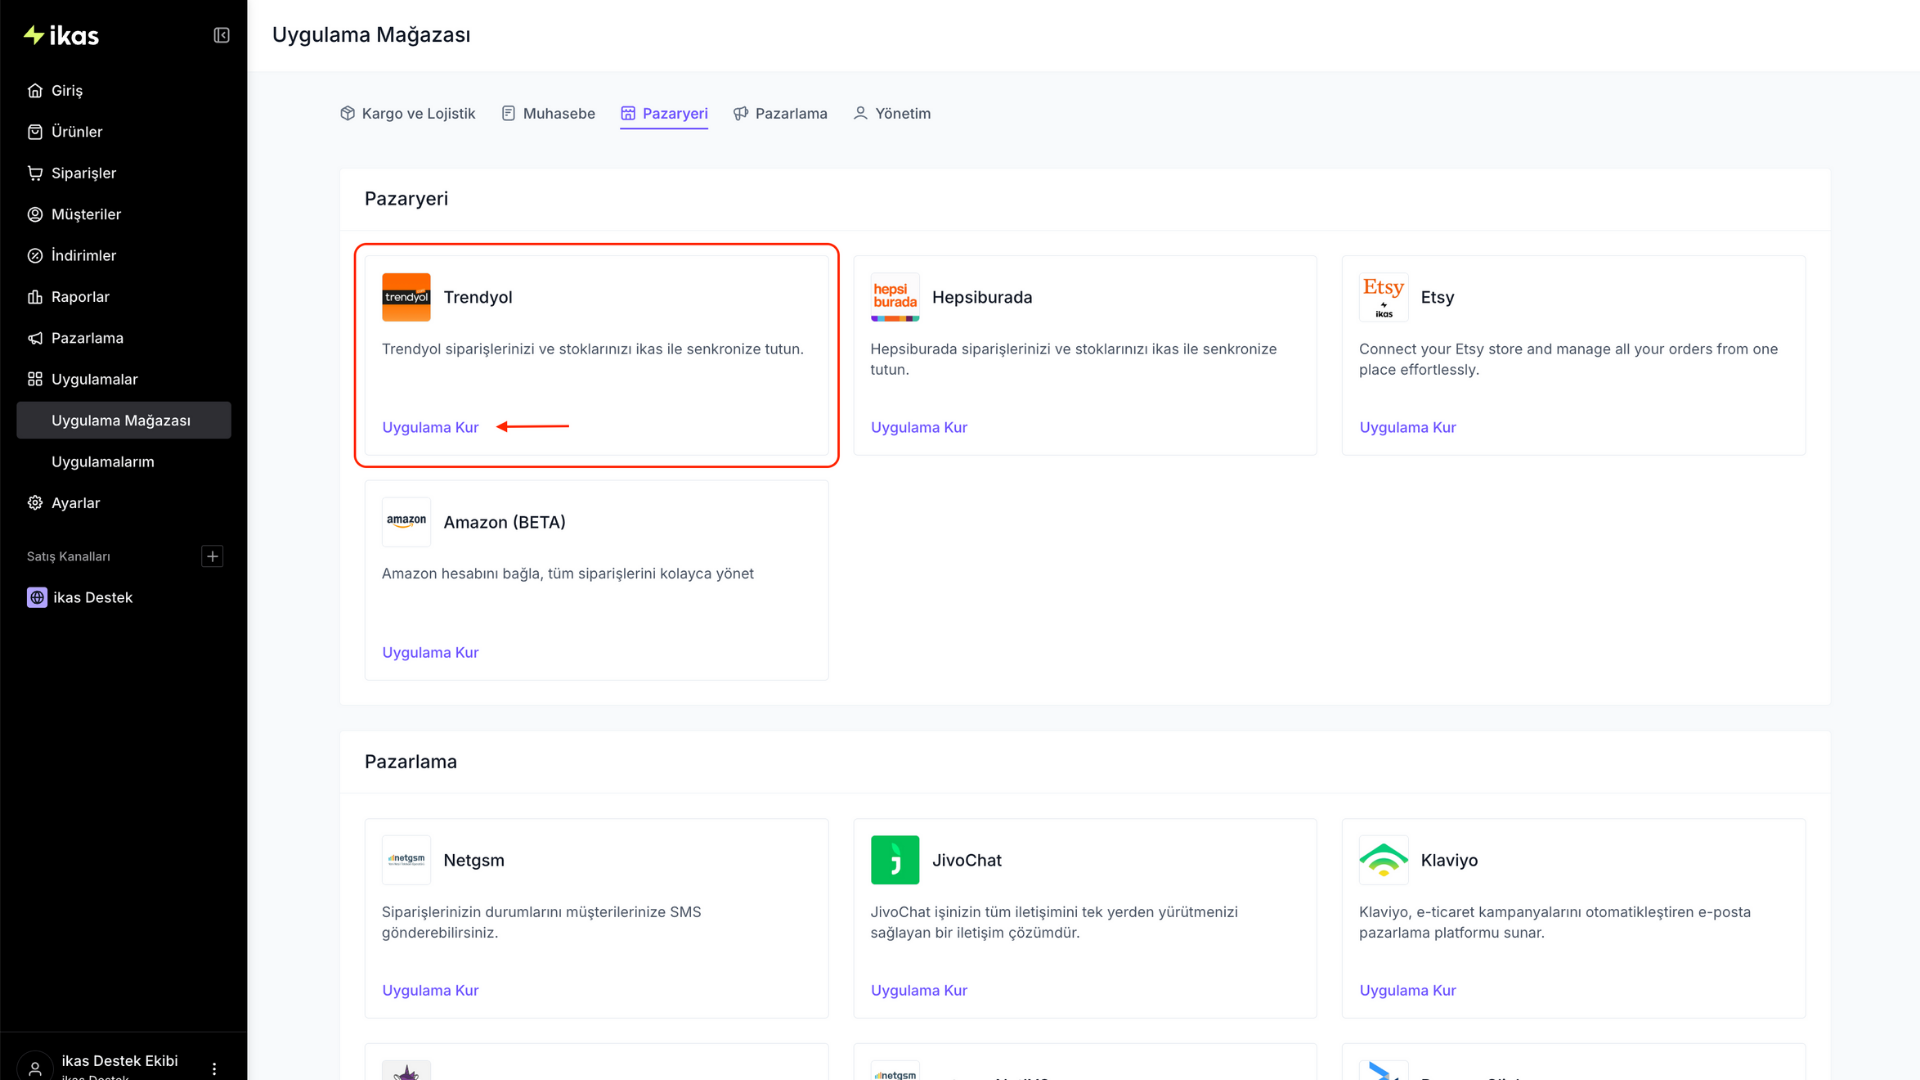This screenshot has height=1080, width=1920.
Task: Click the ikas logo in sidebar
Action: [x=61, y=36]
